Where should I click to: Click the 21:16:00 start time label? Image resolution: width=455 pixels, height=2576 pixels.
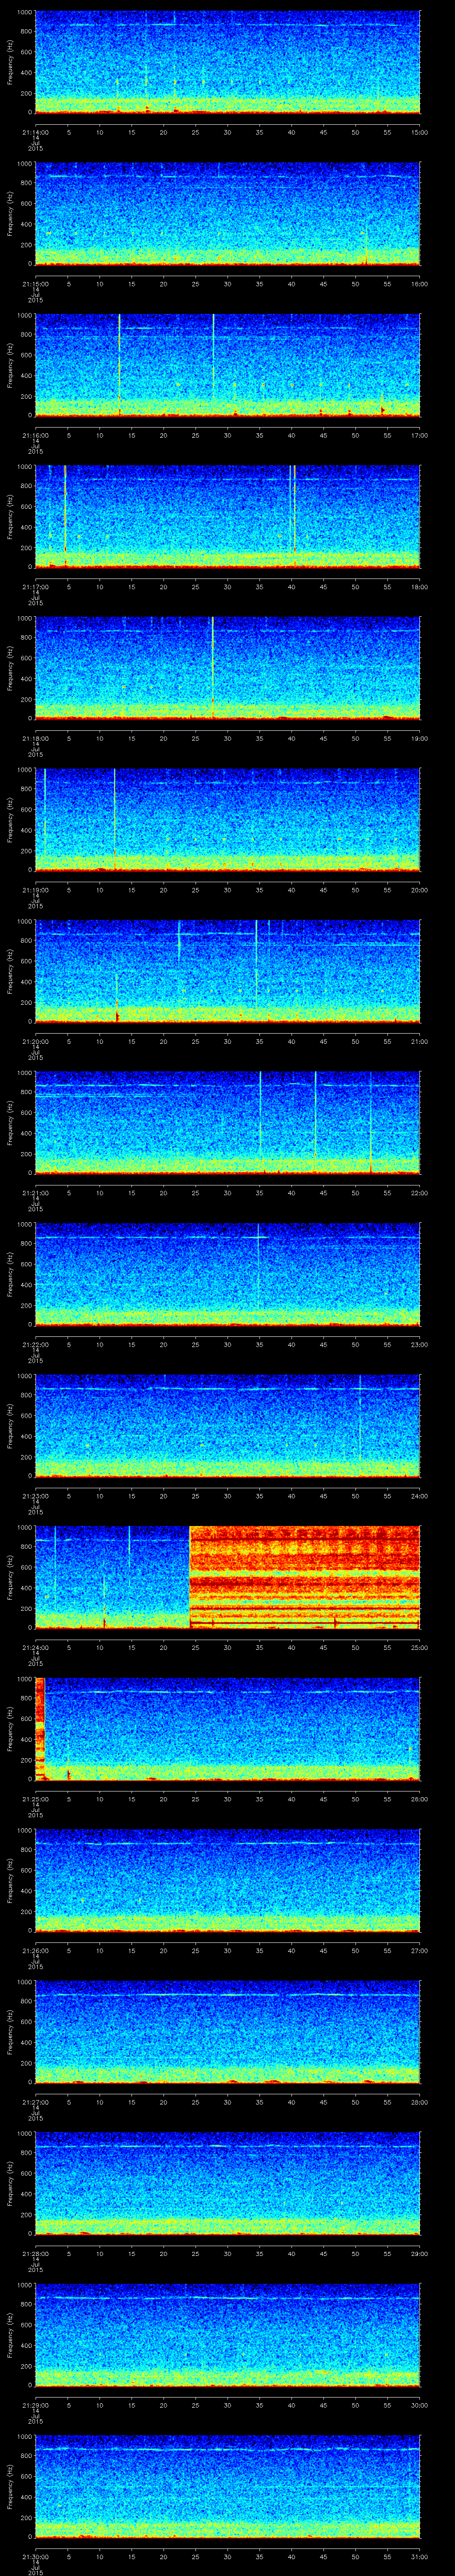click(x=35, y=435)
